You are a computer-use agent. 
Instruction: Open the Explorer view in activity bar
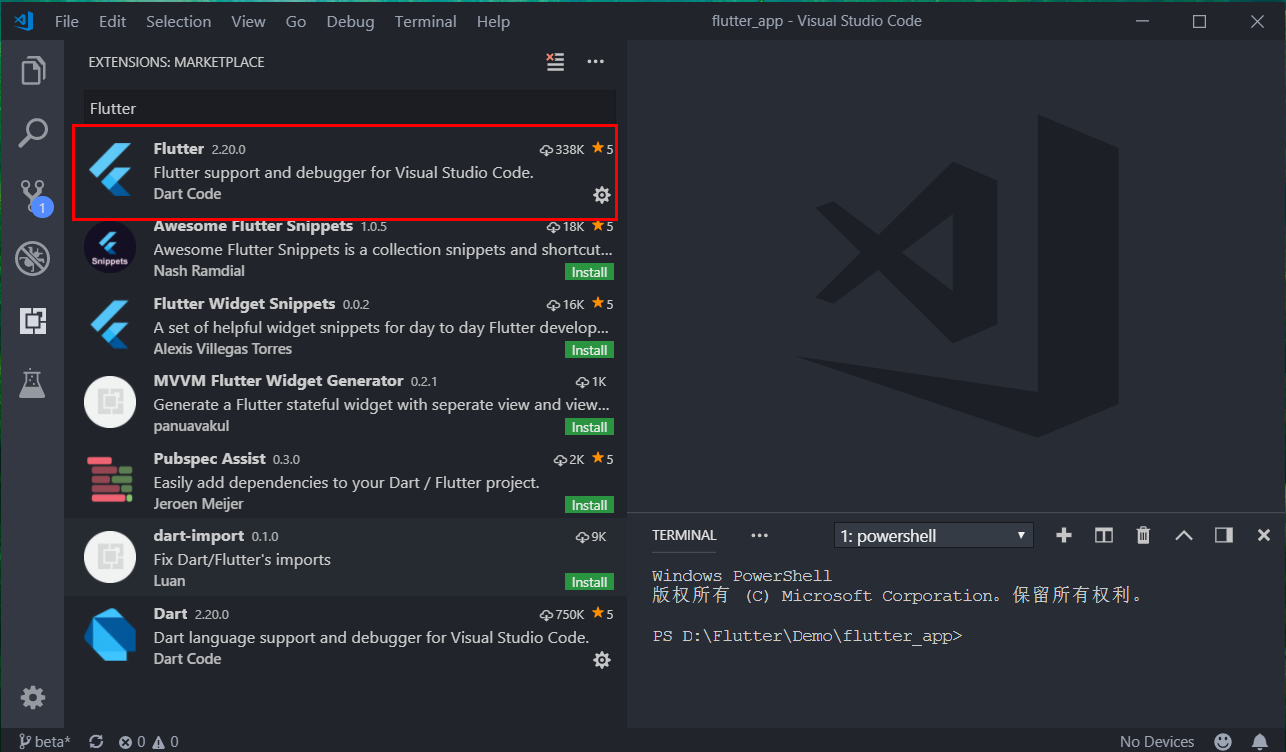[x=33, y=71]
